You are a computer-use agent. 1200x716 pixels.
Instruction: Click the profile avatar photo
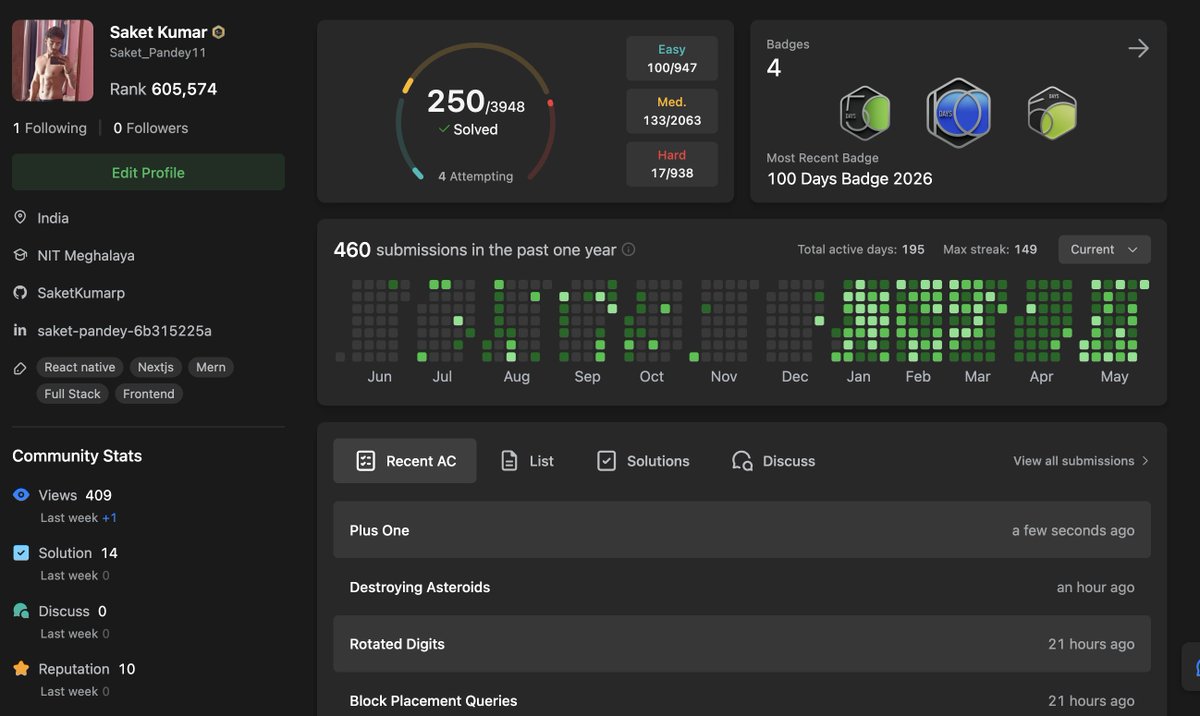coord(53,60)
